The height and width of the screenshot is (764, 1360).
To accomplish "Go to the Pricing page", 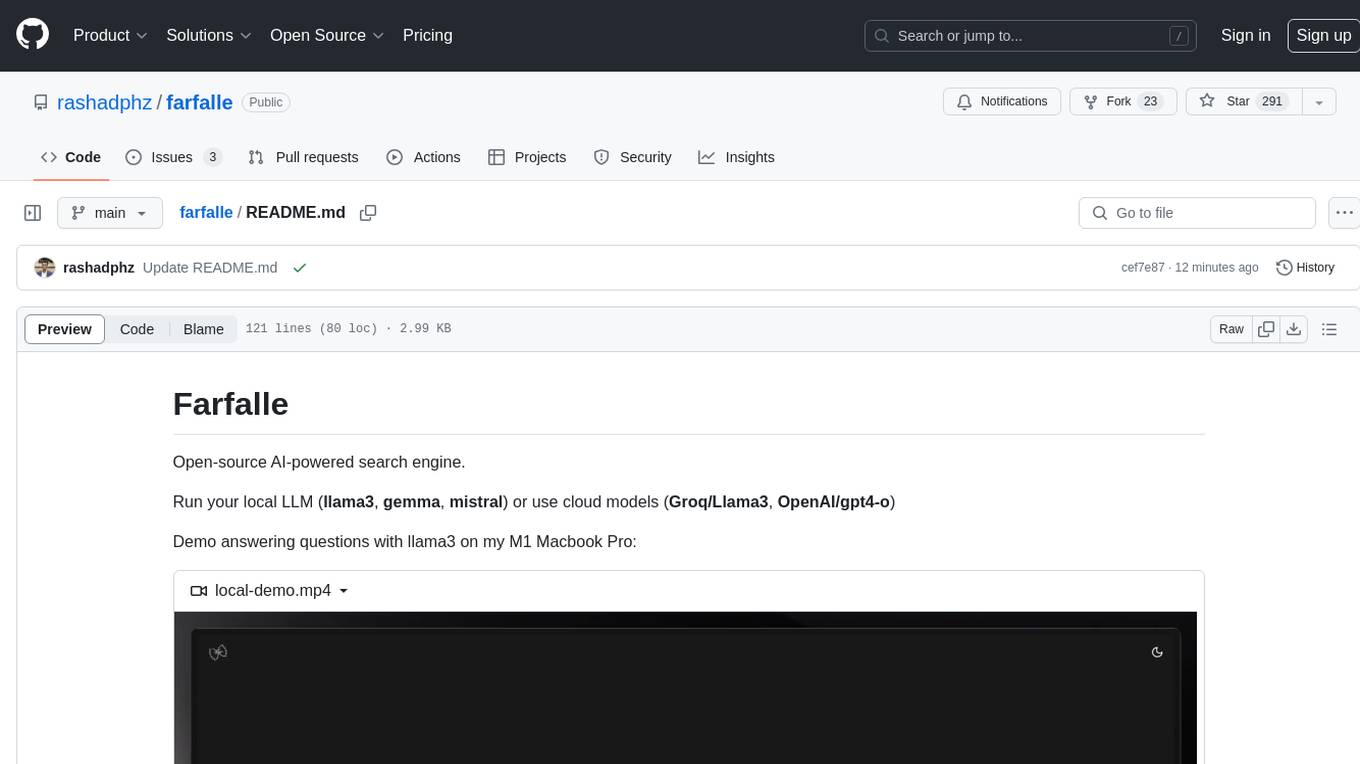I will [x=427, y=35].
